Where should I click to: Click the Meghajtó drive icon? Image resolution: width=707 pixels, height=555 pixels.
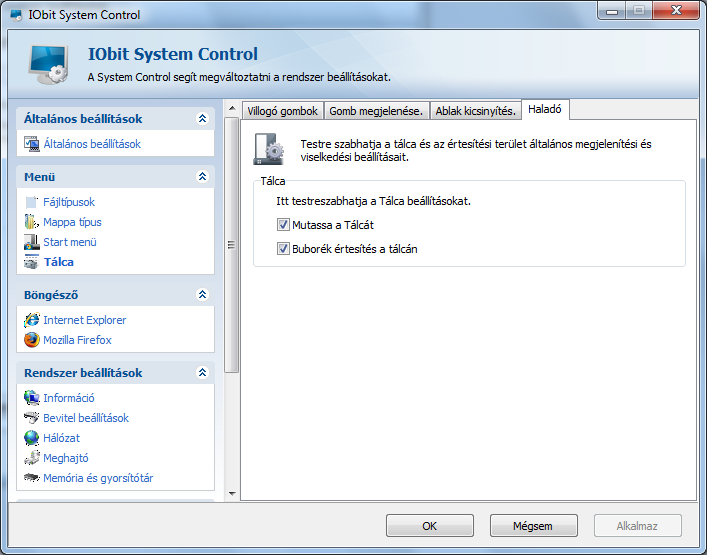32,458
